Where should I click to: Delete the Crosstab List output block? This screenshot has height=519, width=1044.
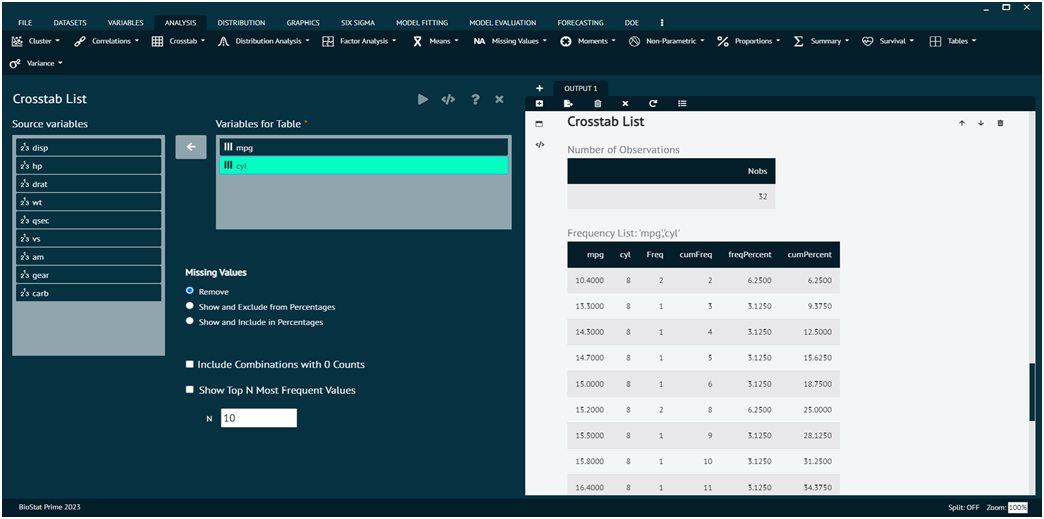pos(1000,123)
